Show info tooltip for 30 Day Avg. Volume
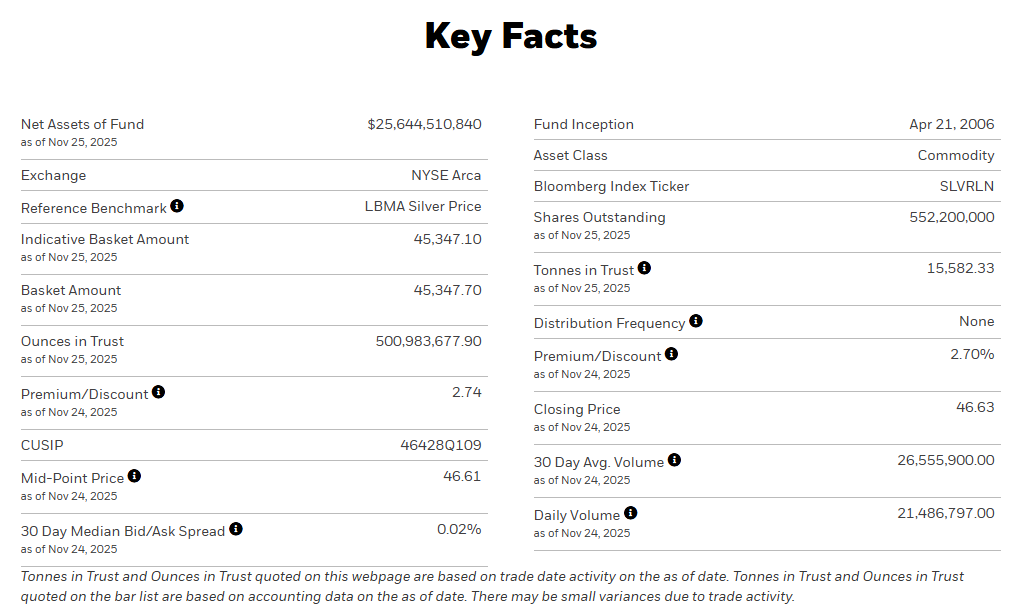 pos(674,460)
